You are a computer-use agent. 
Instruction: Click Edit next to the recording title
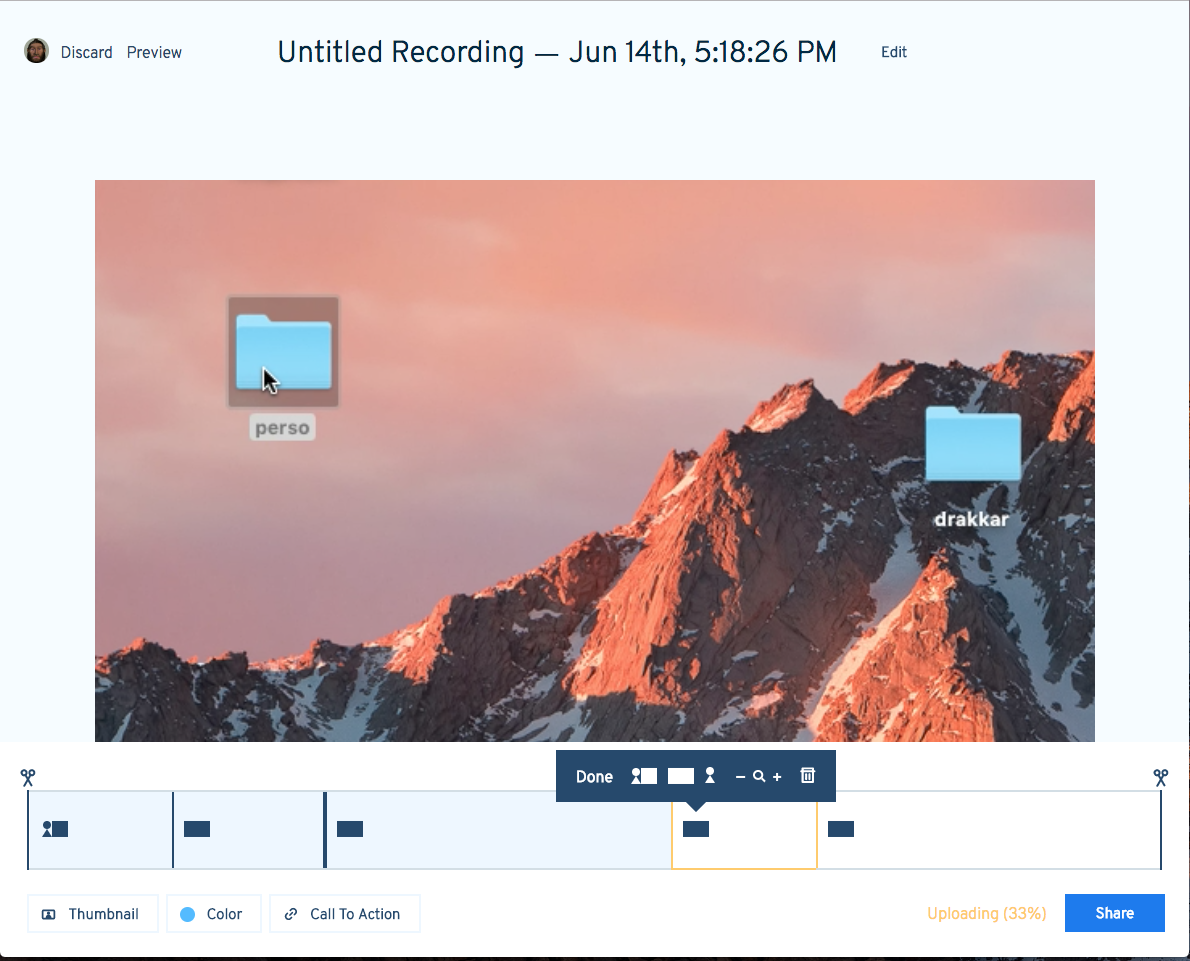893,52
